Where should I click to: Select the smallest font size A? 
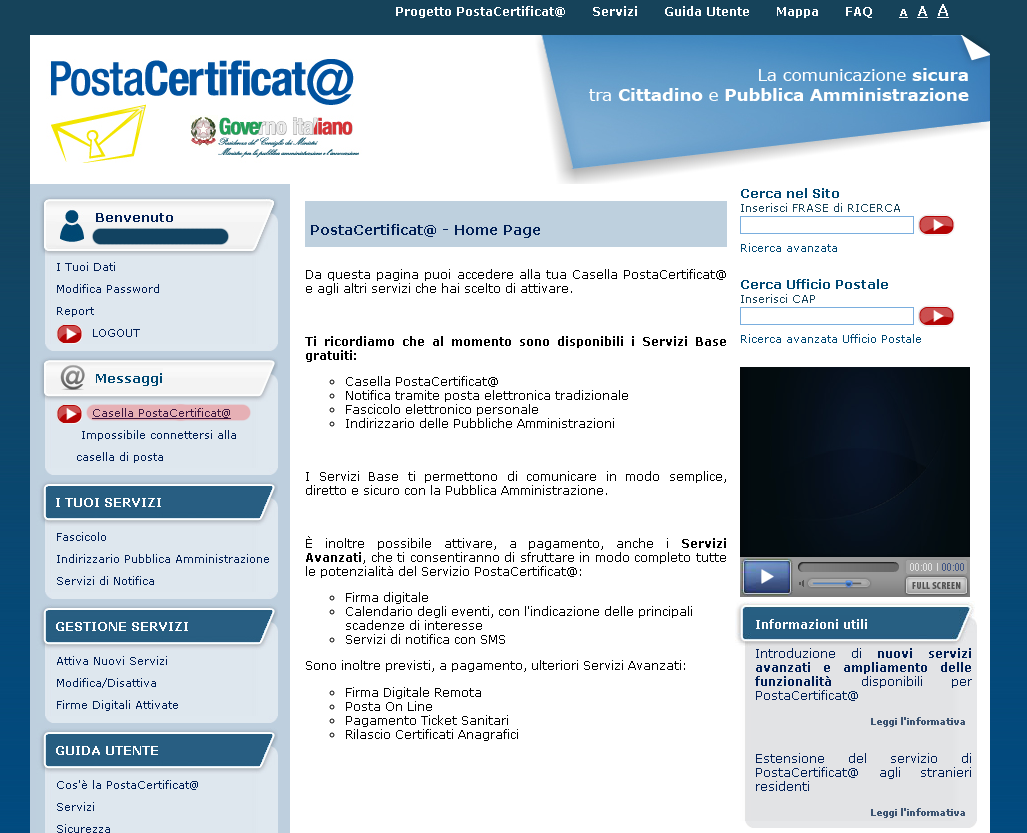(903, 12)
